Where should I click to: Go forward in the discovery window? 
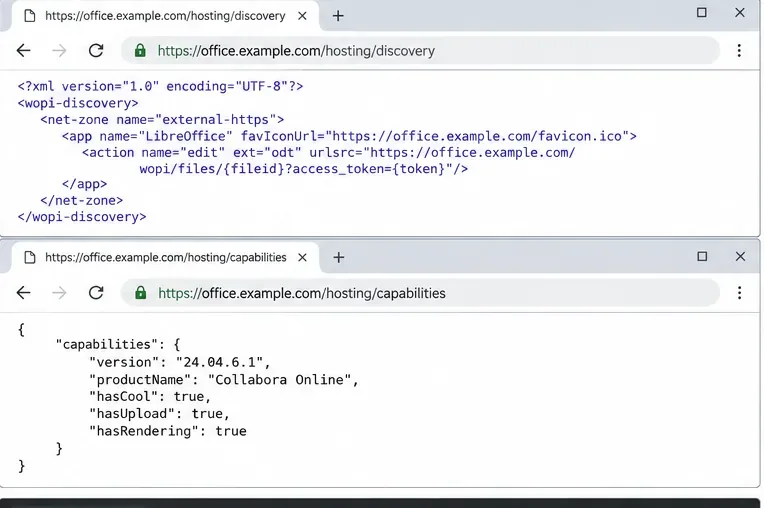59,51
